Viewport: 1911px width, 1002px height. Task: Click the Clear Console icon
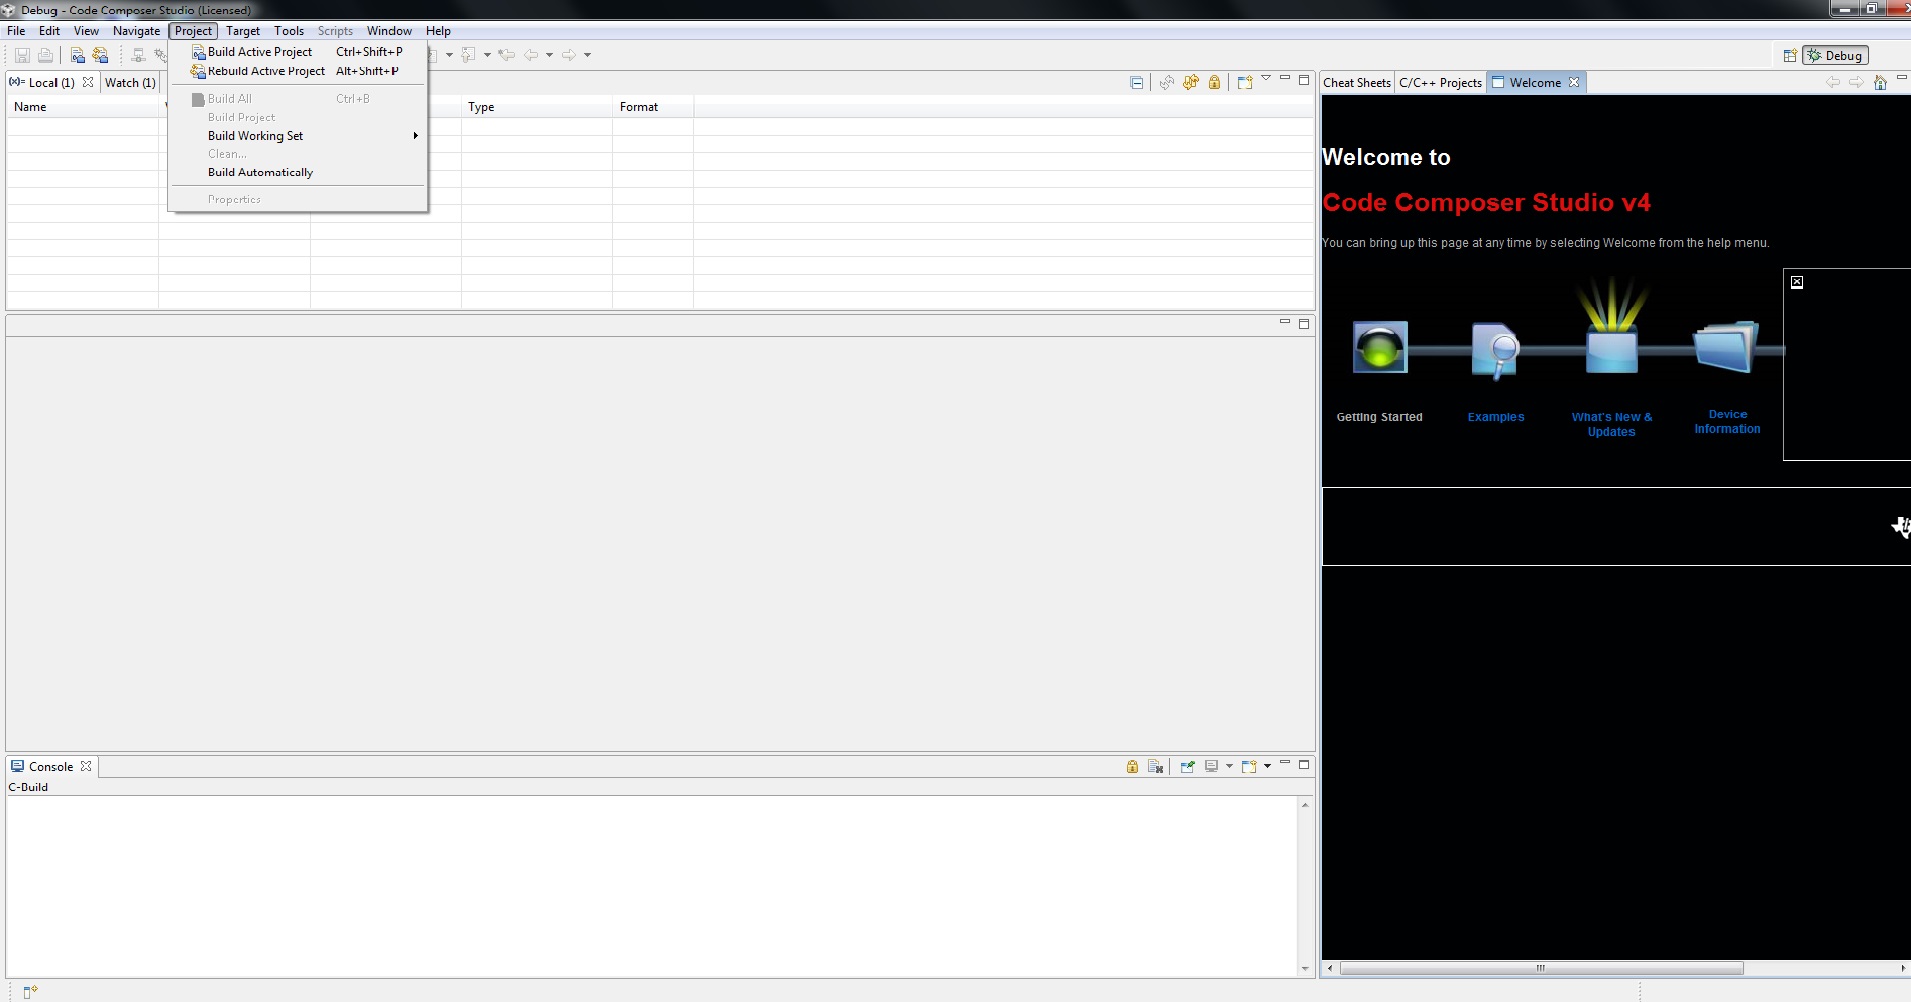[x=1156, y=766]
